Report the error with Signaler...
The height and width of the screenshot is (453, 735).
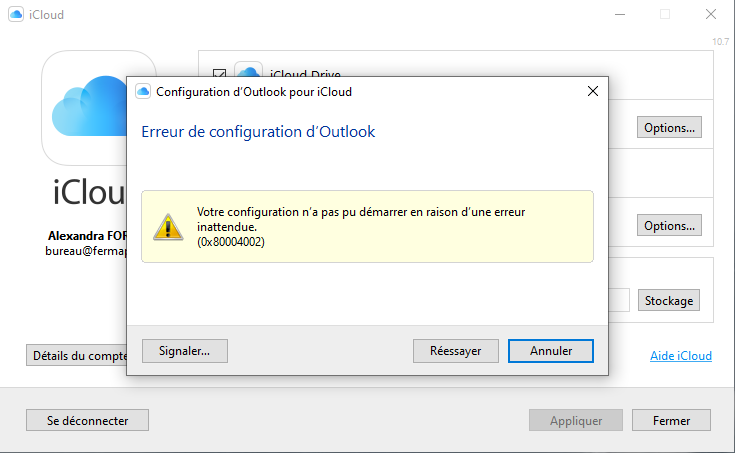point(185,351)
